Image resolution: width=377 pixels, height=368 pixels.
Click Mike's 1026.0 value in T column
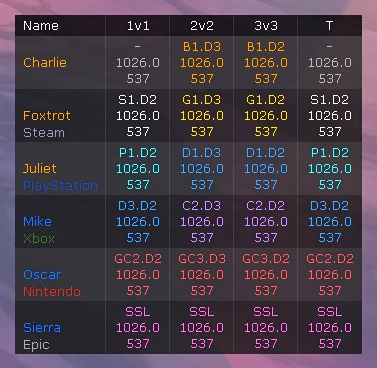click(329, 221)
